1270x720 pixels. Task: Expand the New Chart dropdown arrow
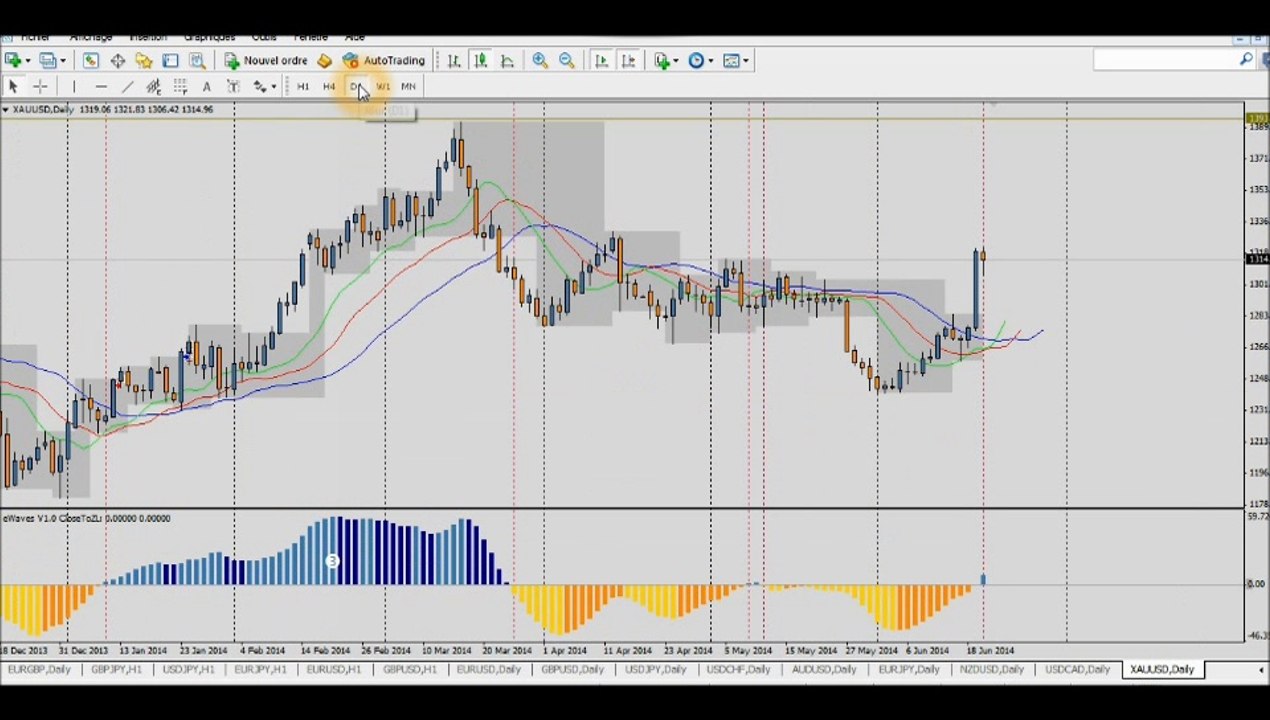click(27, 61)
